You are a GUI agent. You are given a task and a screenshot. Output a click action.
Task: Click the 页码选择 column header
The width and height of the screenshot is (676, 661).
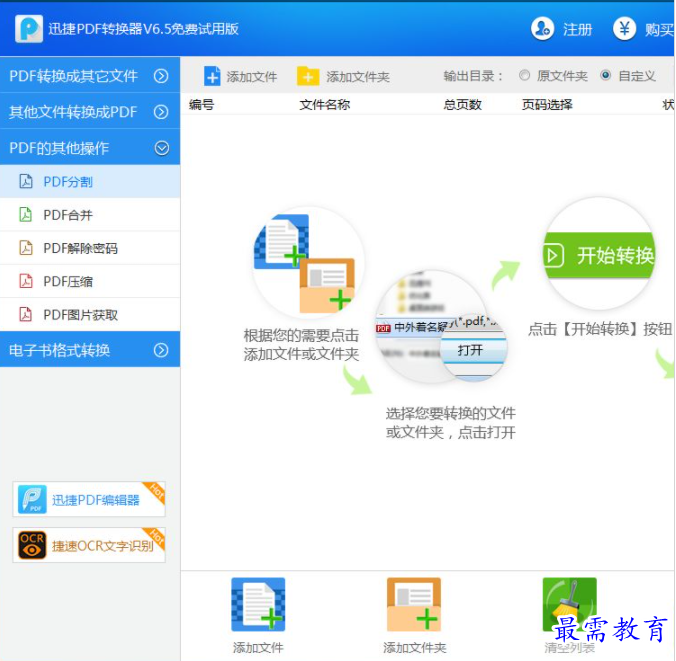click(547, 104)
